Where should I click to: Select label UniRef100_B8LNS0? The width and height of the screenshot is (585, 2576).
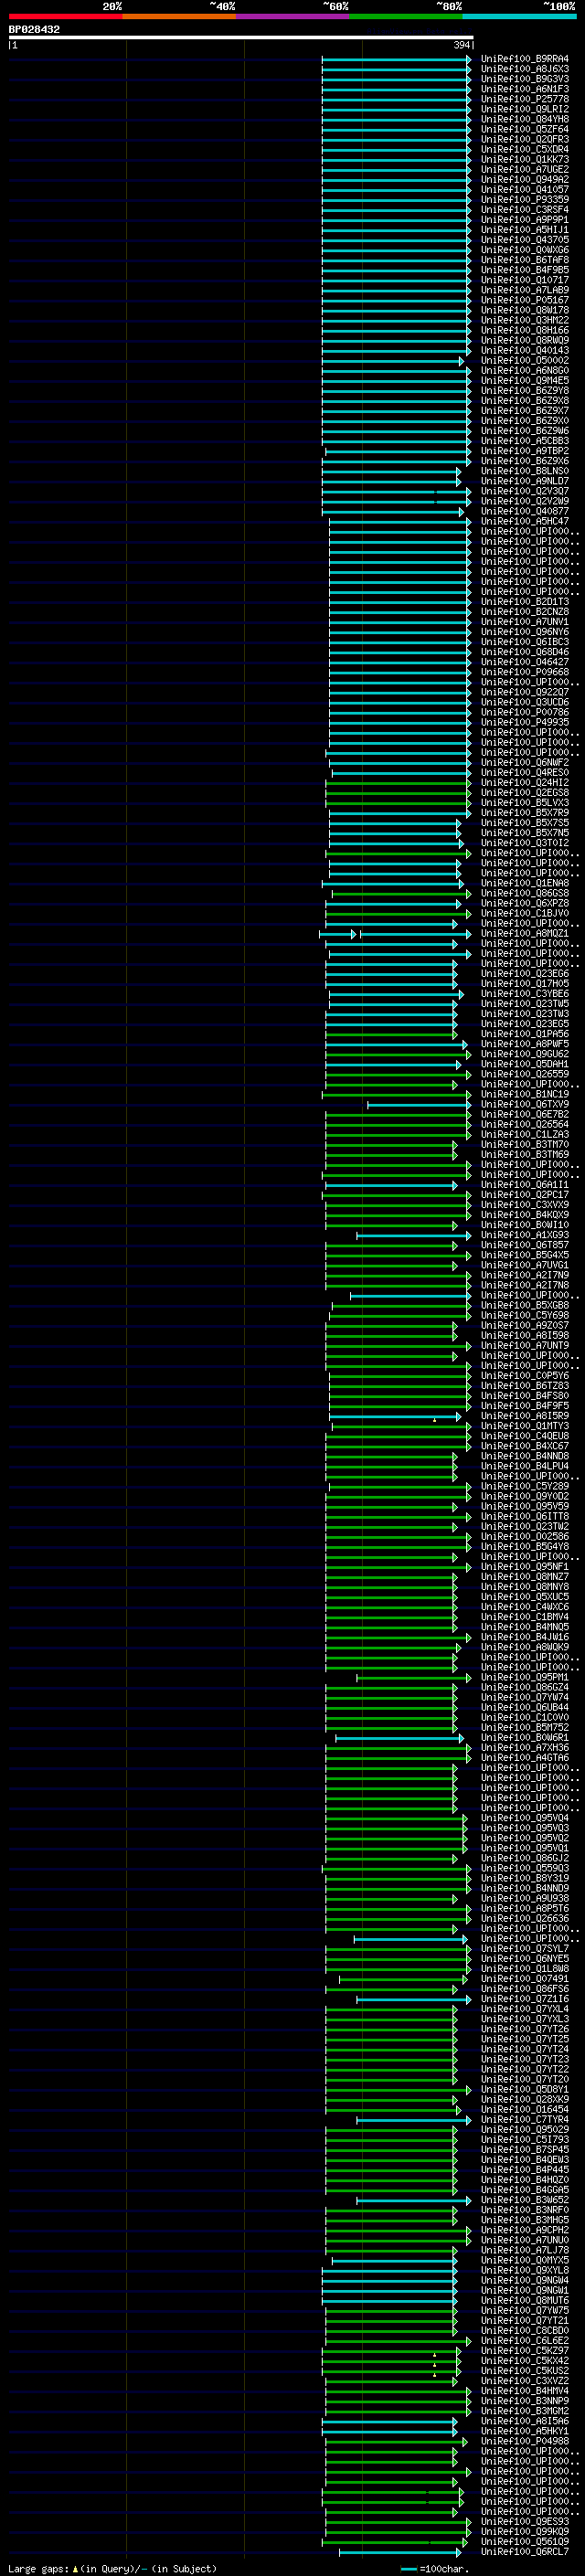pyautogui.click(x=524, y=471)
